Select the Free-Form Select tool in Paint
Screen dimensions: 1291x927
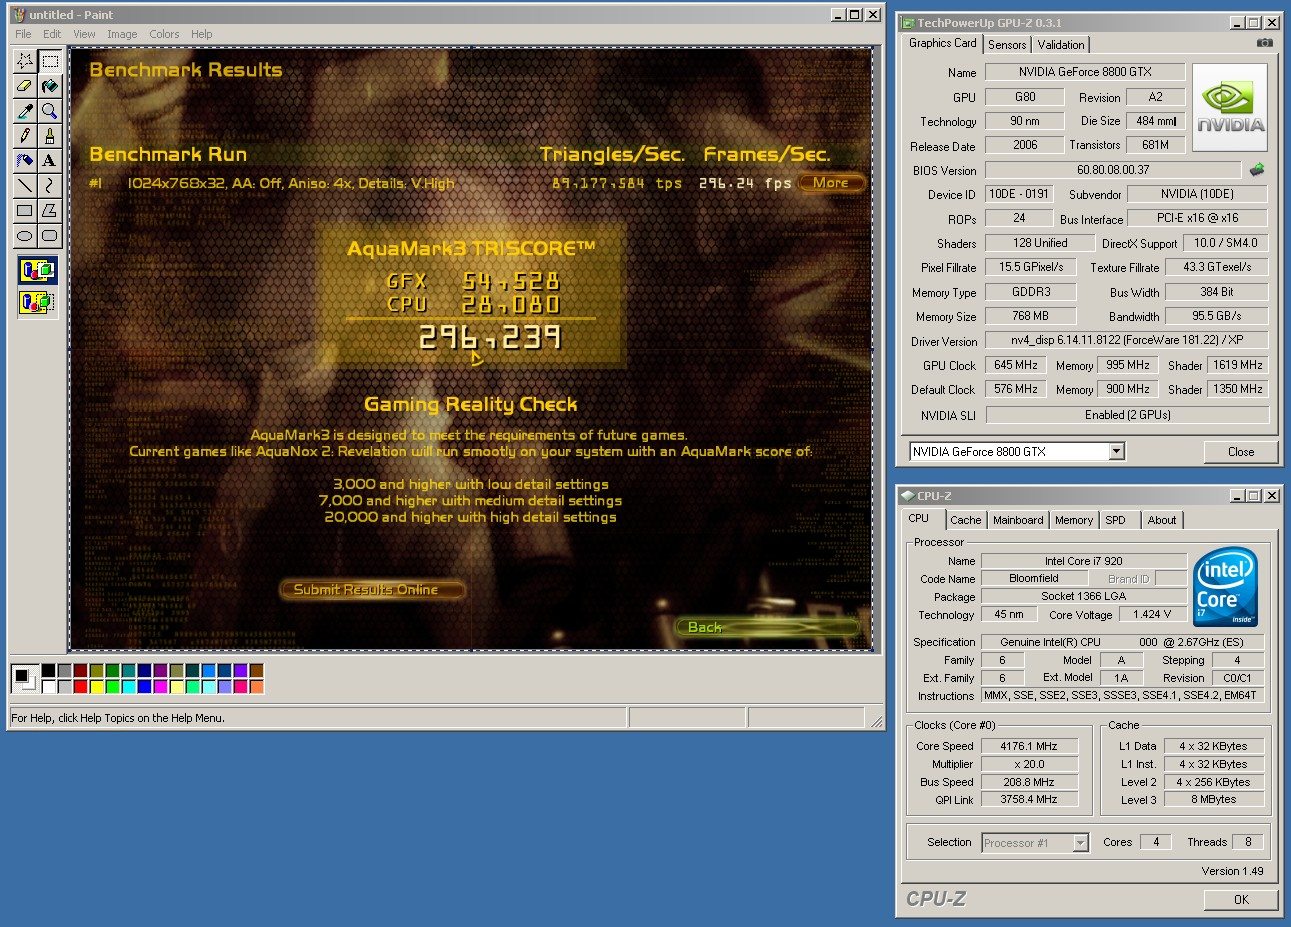tap(25, 61)
